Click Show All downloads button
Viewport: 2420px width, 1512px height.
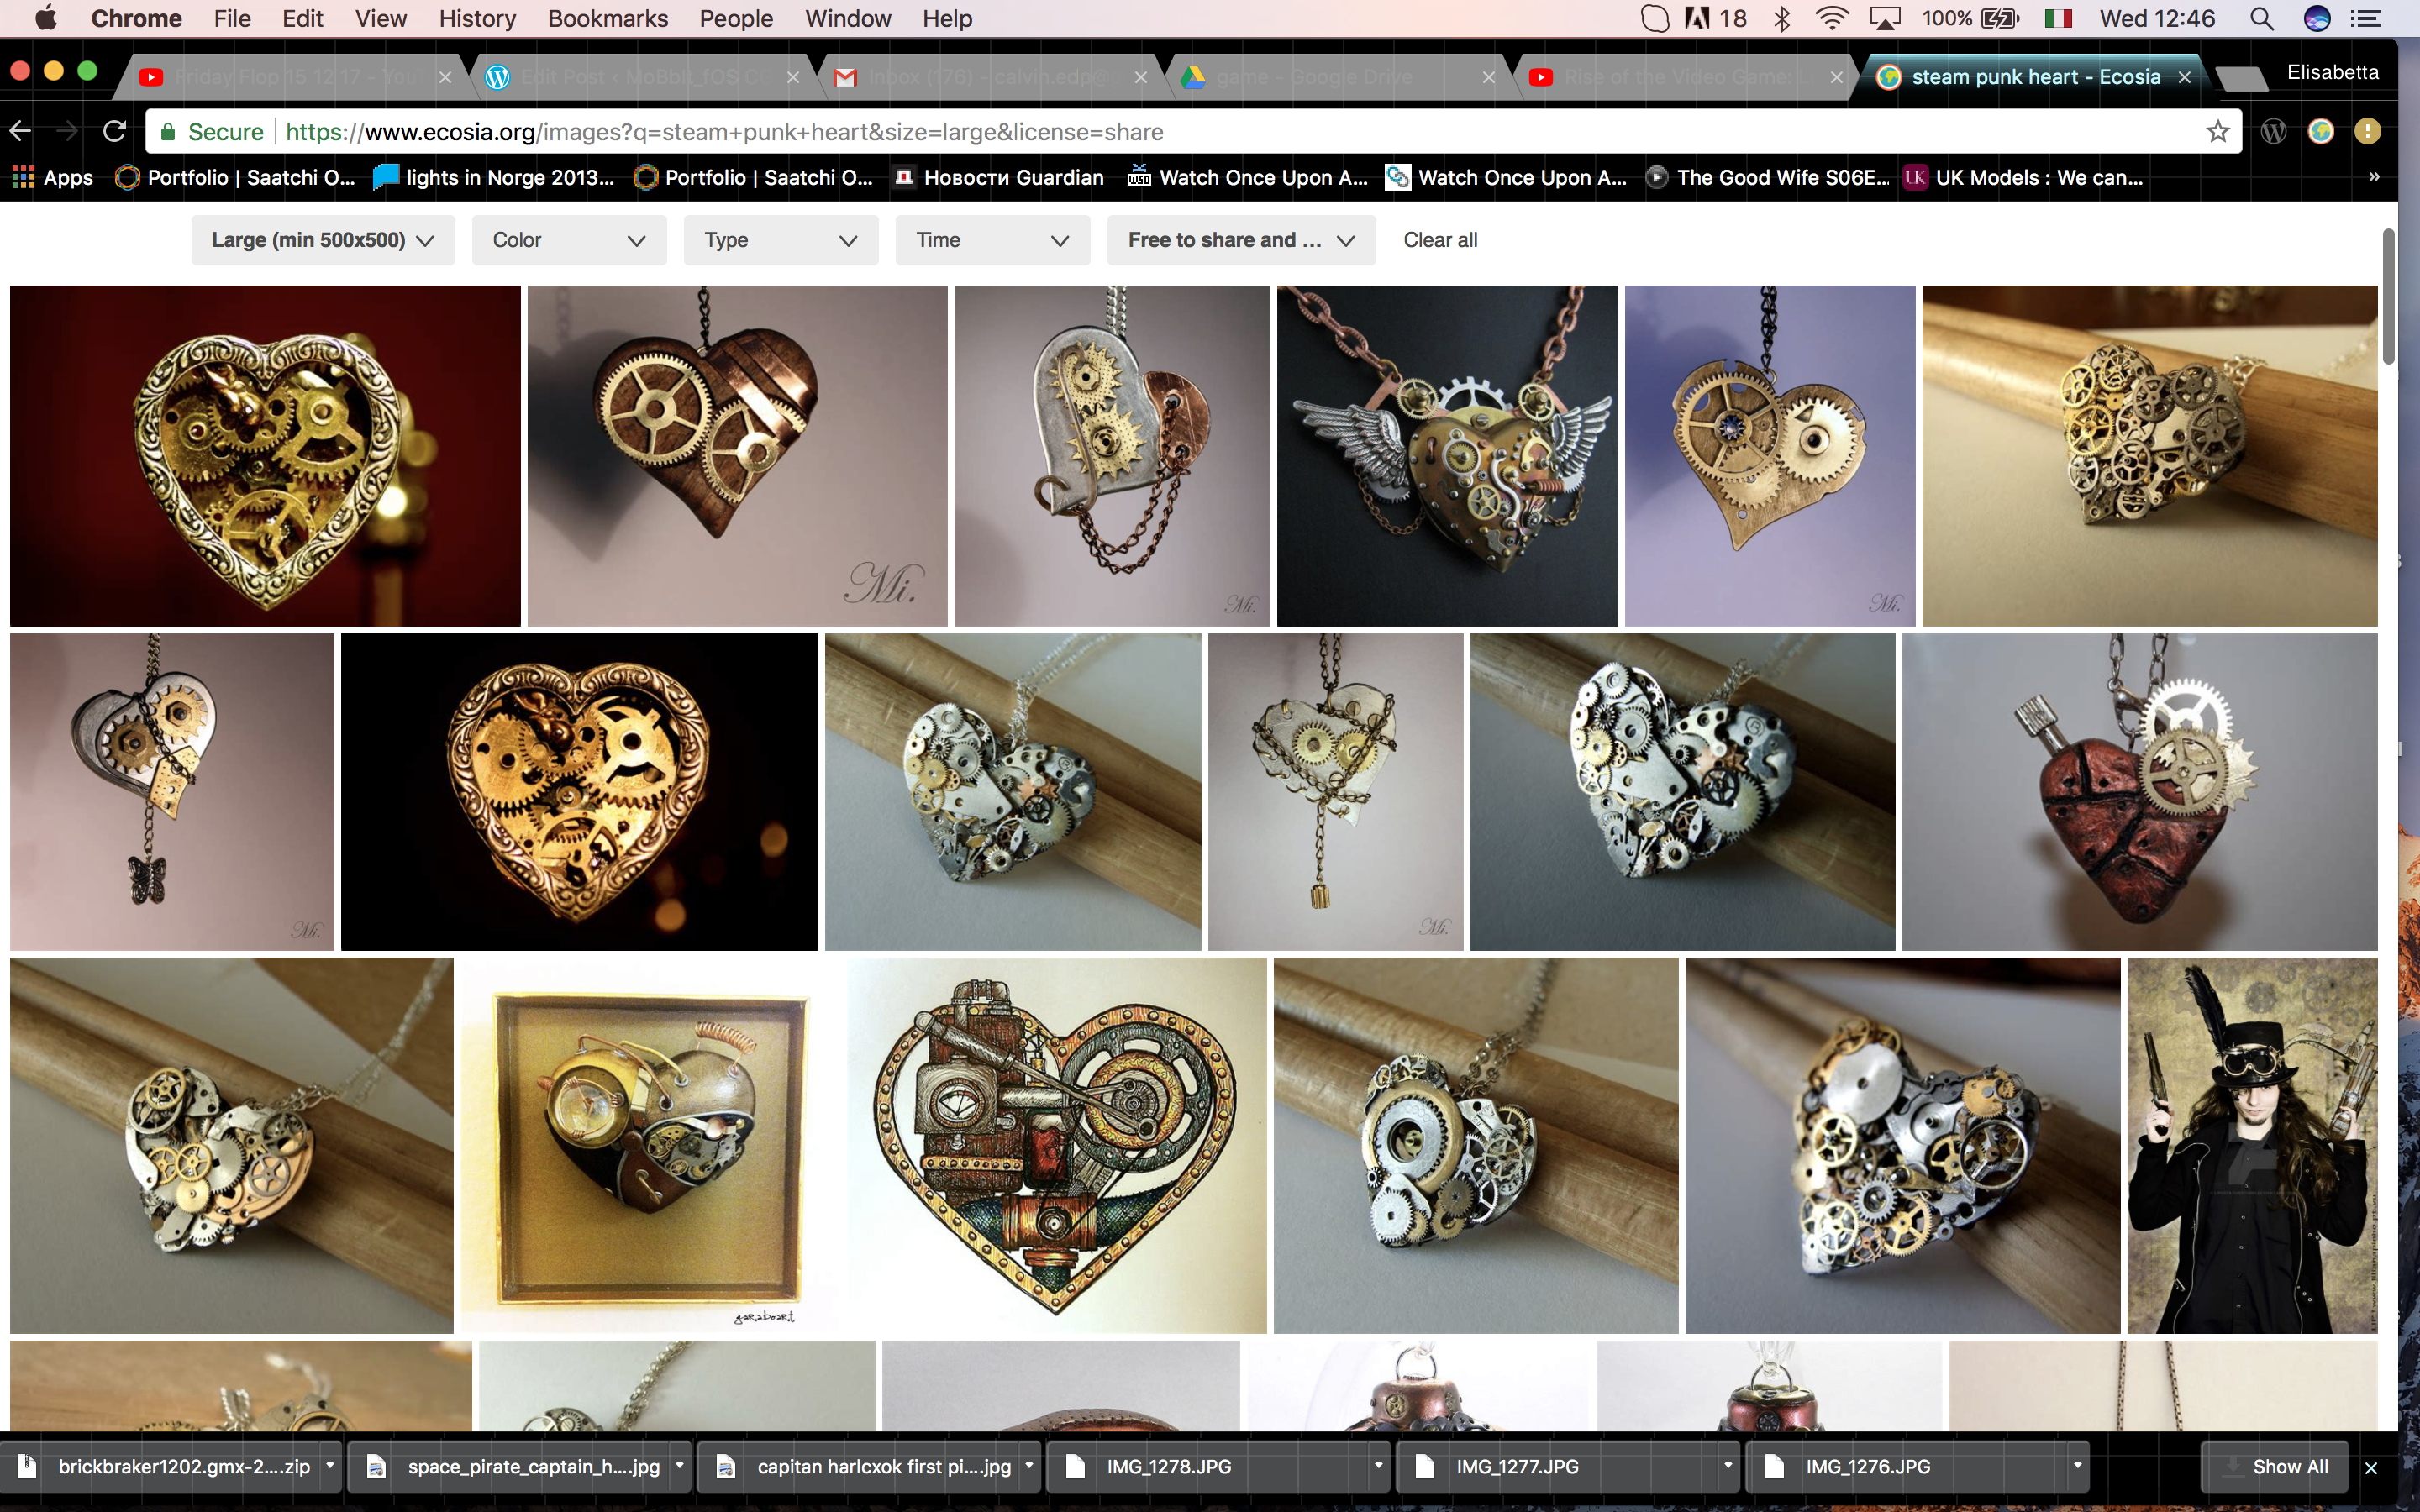(x=2277, y=1467)
